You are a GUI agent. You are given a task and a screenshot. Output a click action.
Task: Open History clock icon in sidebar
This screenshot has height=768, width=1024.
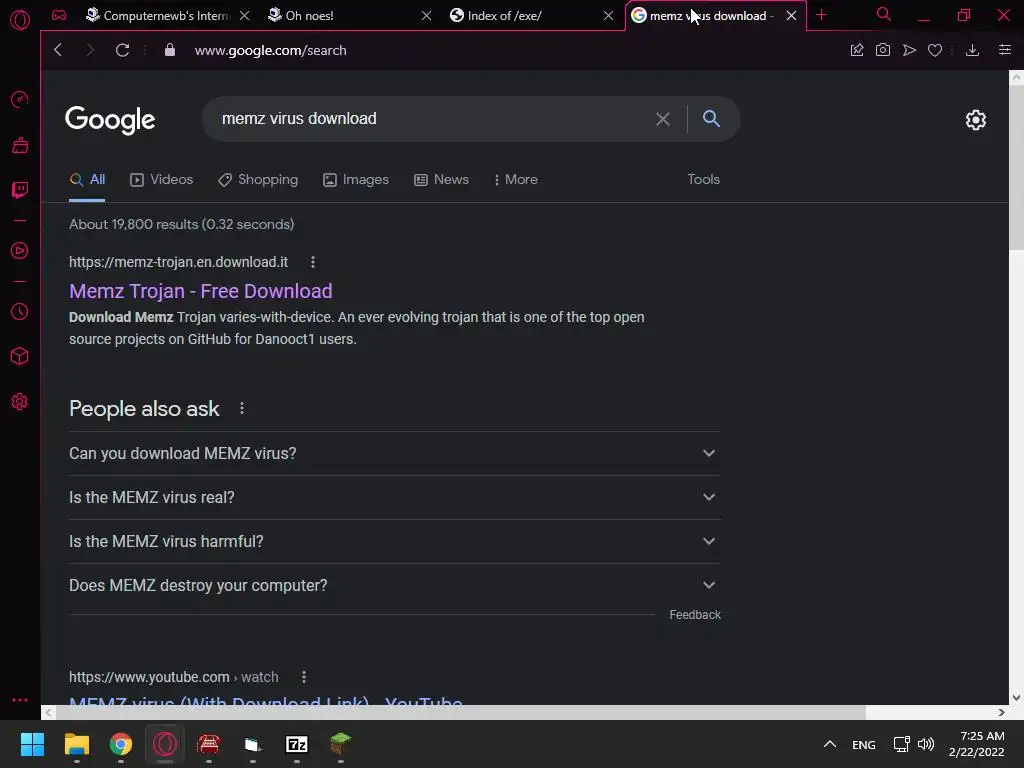pos(20,312)
